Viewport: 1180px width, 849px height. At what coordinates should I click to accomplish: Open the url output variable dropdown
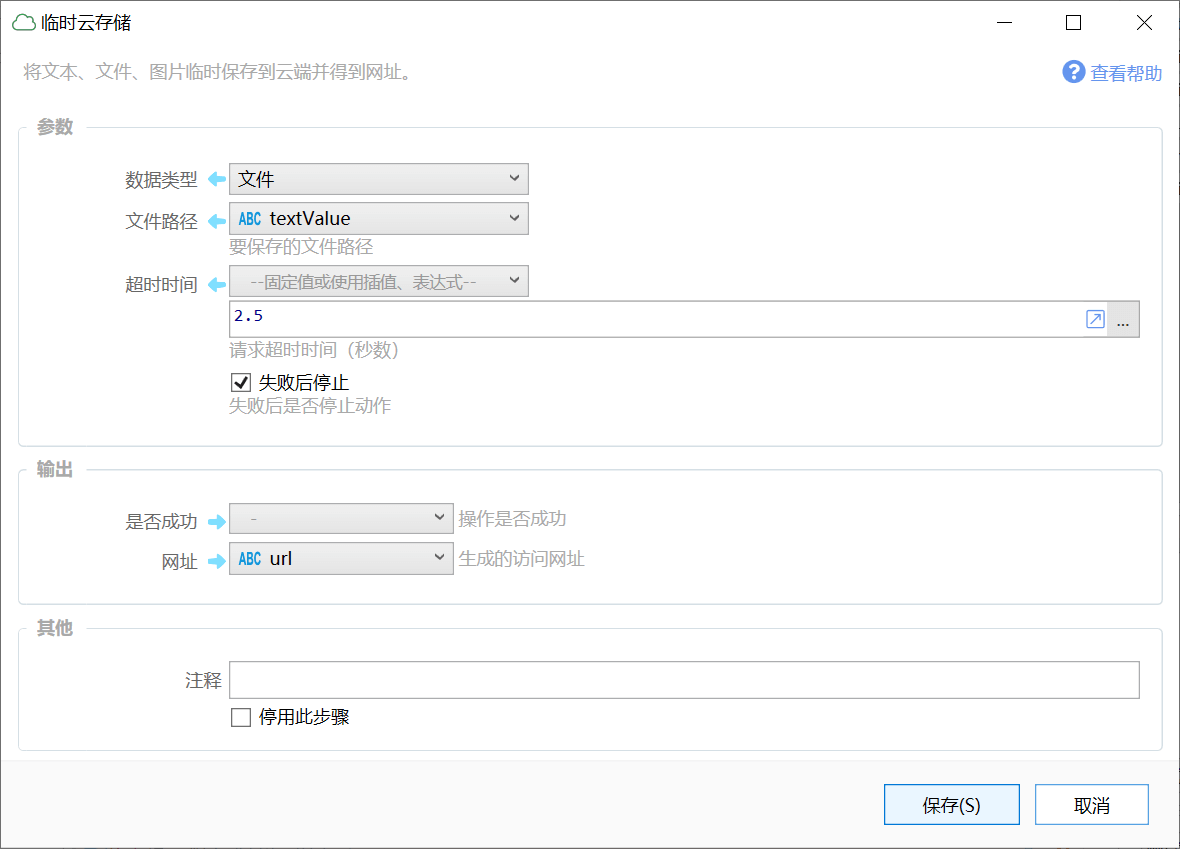pos(341,559)
